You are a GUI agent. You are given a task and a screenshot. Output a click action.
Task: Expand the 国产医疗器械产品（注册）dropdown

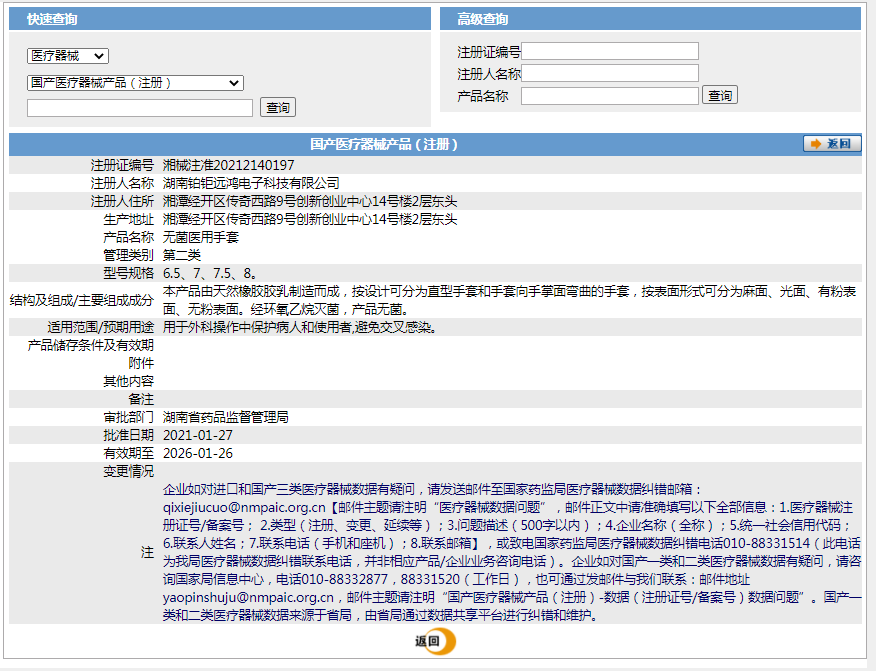pos(135,83)
